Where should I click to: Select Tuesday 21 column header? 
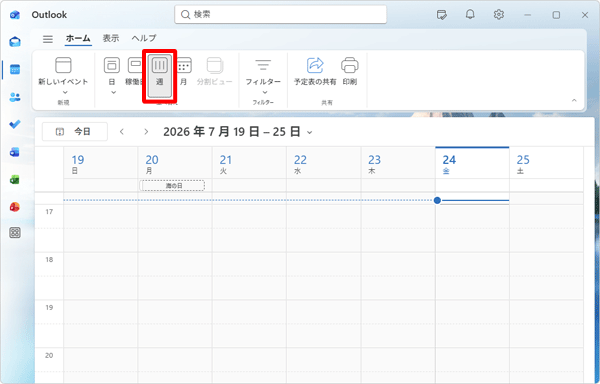click(x=249, y=163)
